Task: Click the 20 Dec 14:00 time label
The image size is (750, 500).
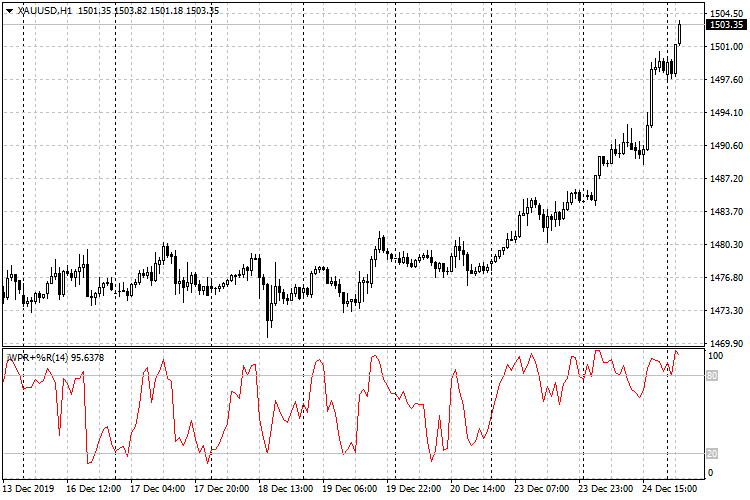Action: 477,490
